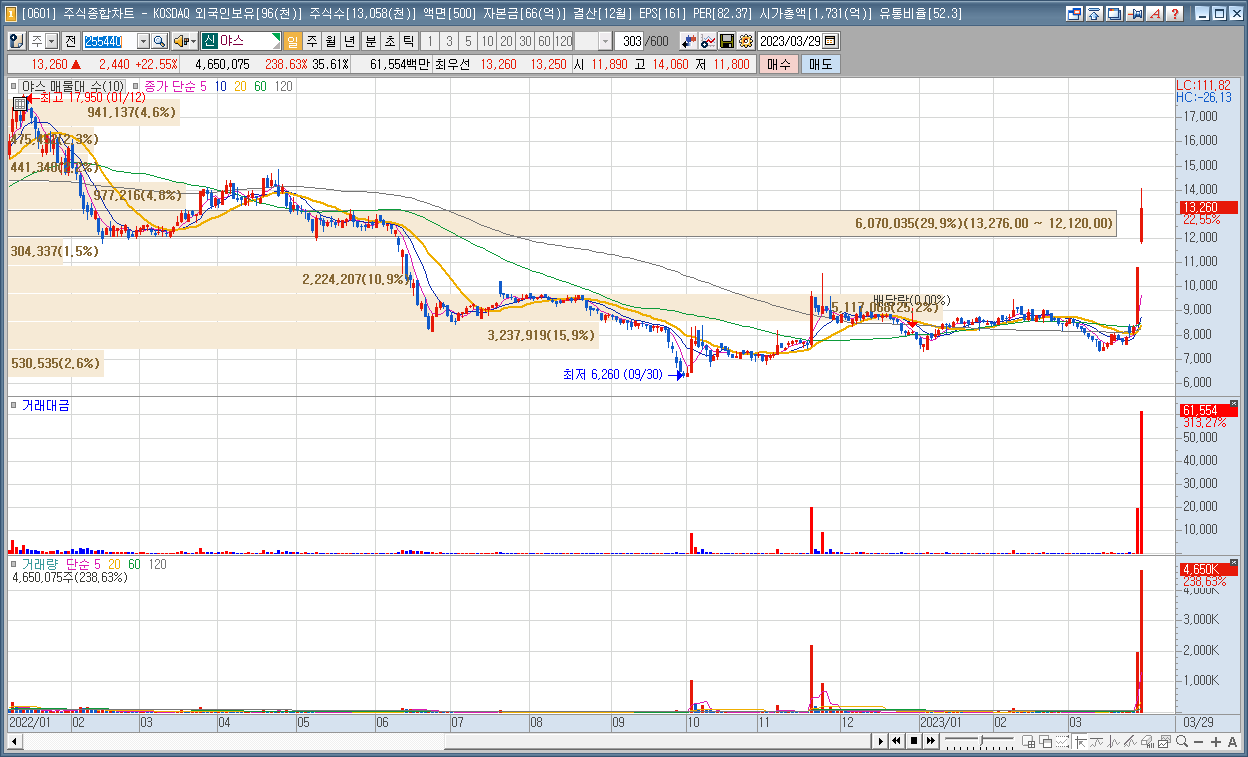The width and height of the screenshot is (1248, 757).
Task: Select the 120 interval preset button
Action: tap(563, 41)
